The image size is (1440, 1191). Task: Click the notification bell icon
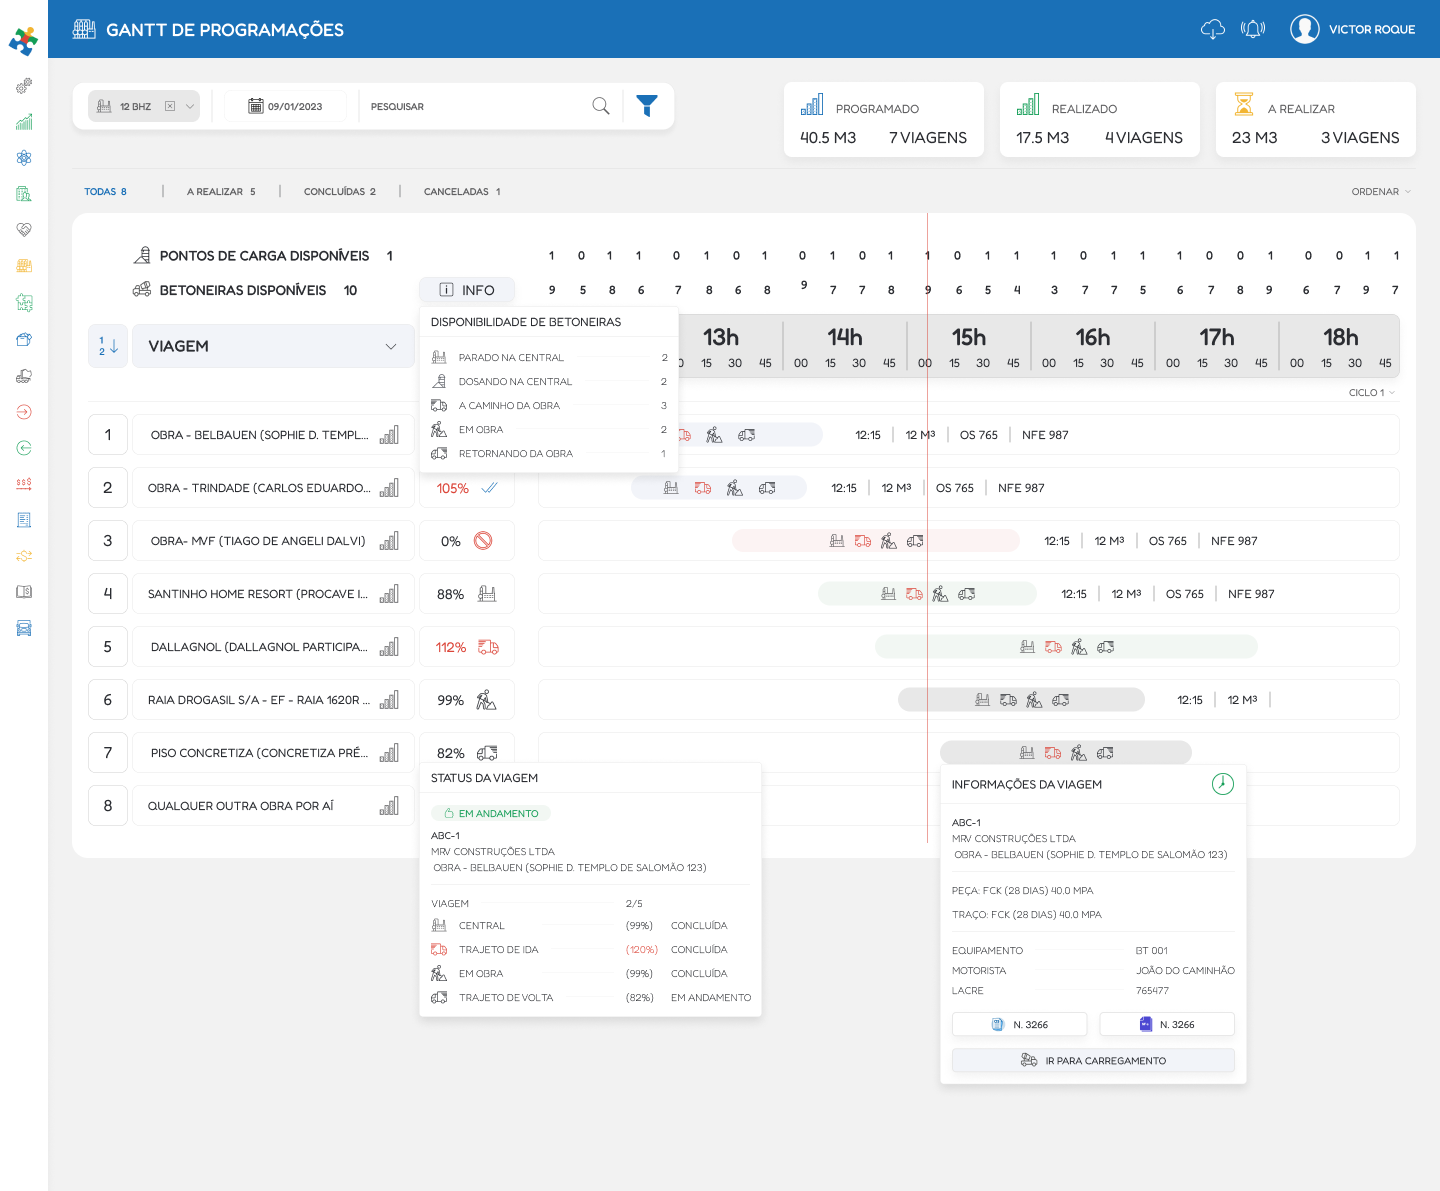(1253, 29)
